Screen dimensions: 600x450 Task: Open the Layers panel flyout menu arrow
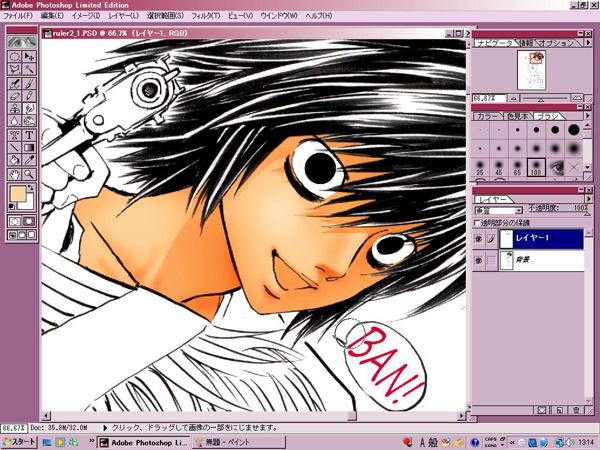[588, 199]
